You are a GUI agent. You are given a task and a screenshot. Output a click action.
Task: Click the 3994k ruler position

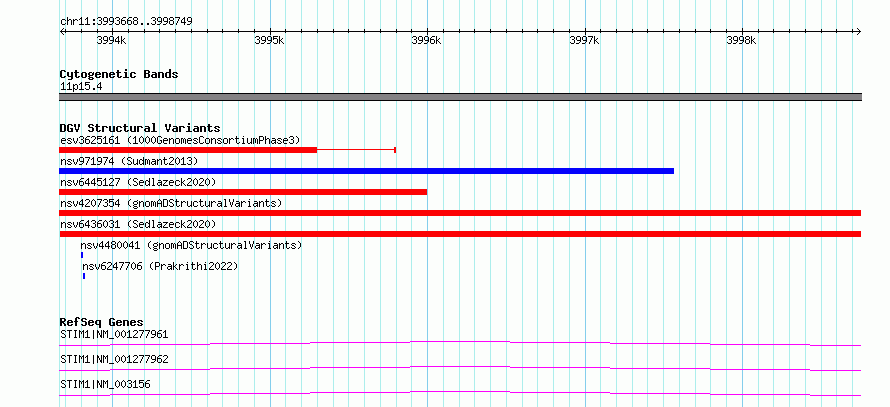tap(112, 40)
